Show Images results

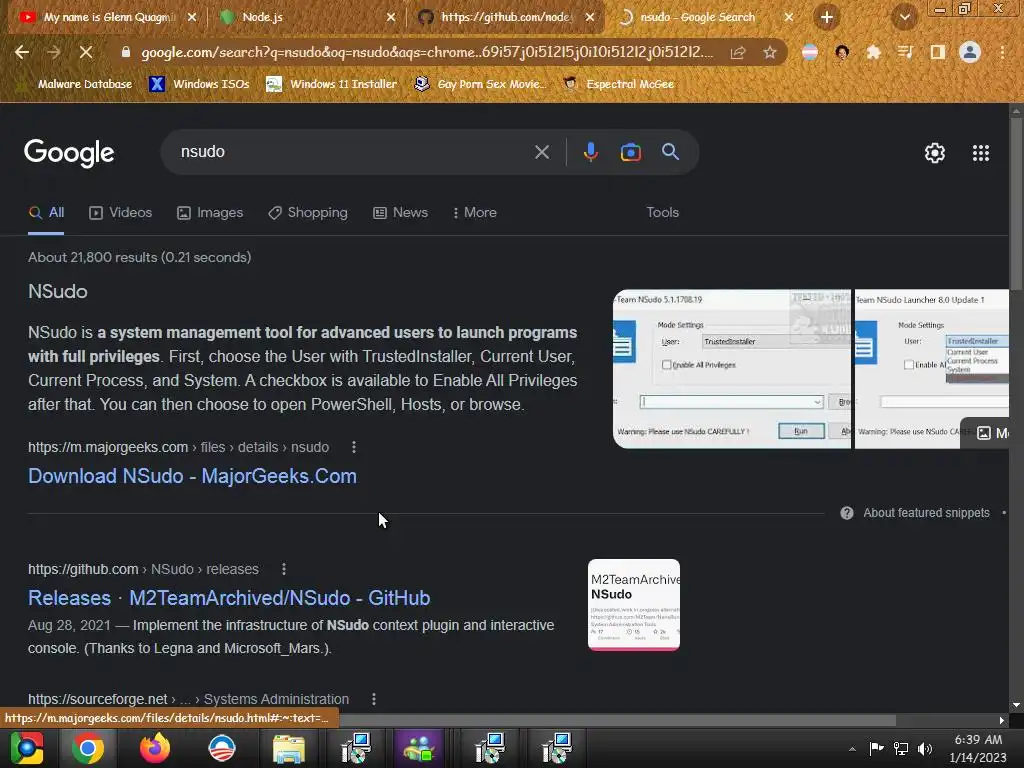210,213
